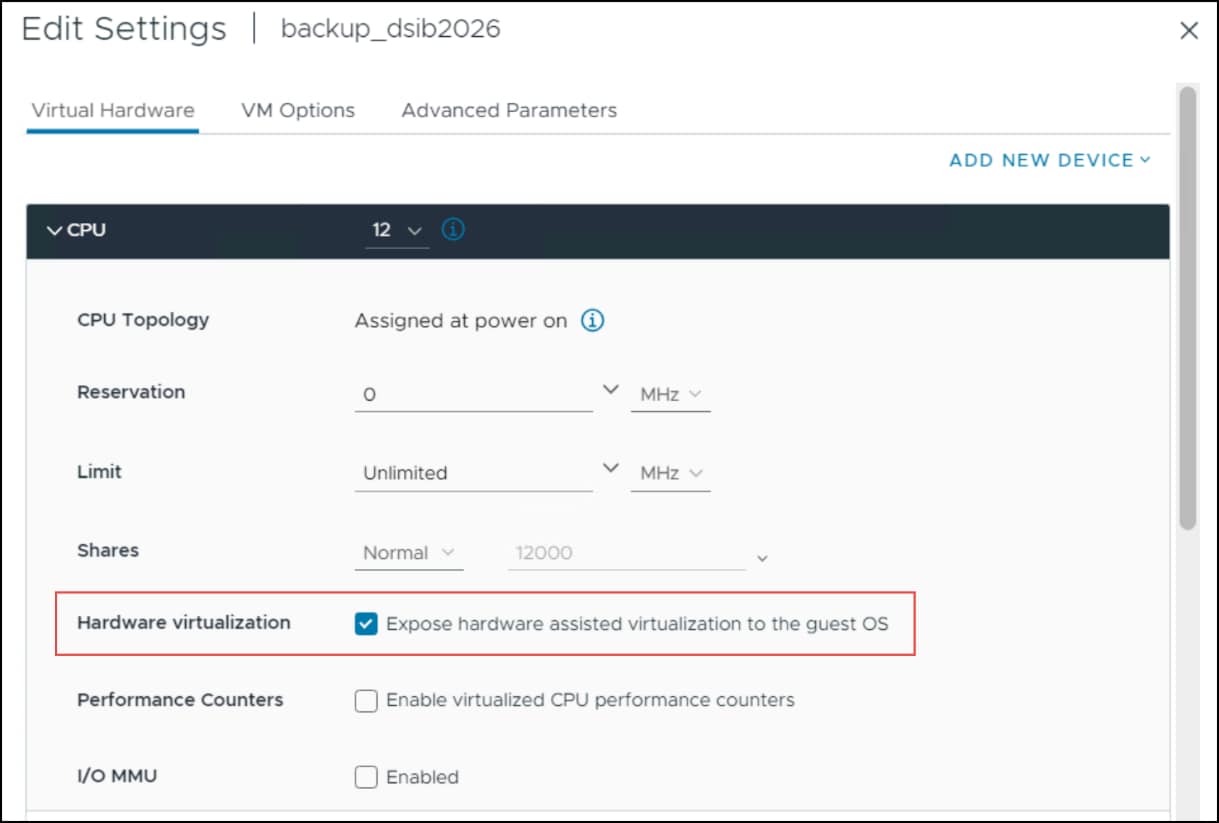Switch to the VM Options tab
The height and width of the screenshot is (823, 1219).
pyautogui.click(x=298, y=111)
